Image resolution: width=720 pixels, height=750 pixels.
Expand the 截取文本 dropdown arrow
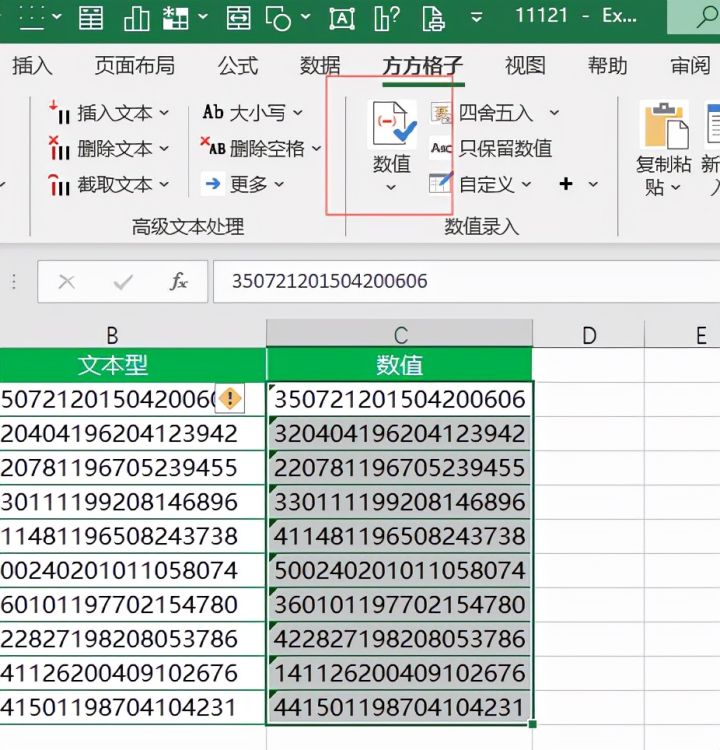[164, 184]
